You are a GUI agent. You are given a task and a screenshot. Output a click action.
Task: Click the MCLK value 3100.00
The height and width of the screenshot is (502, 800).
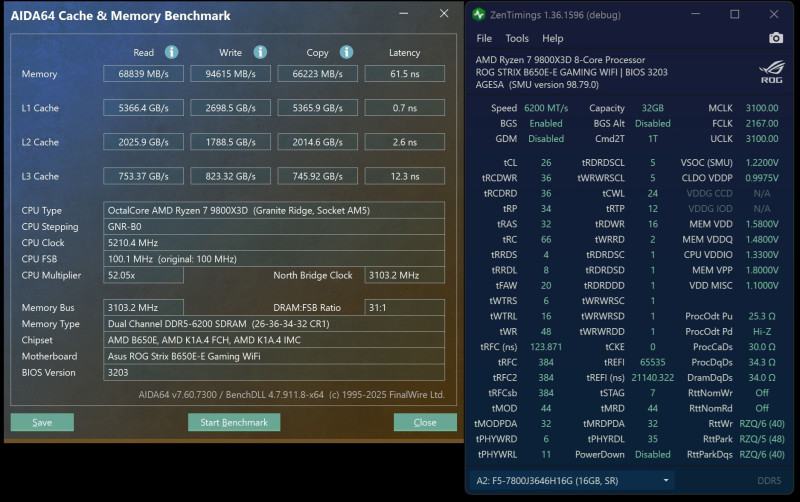coord(762,108)
